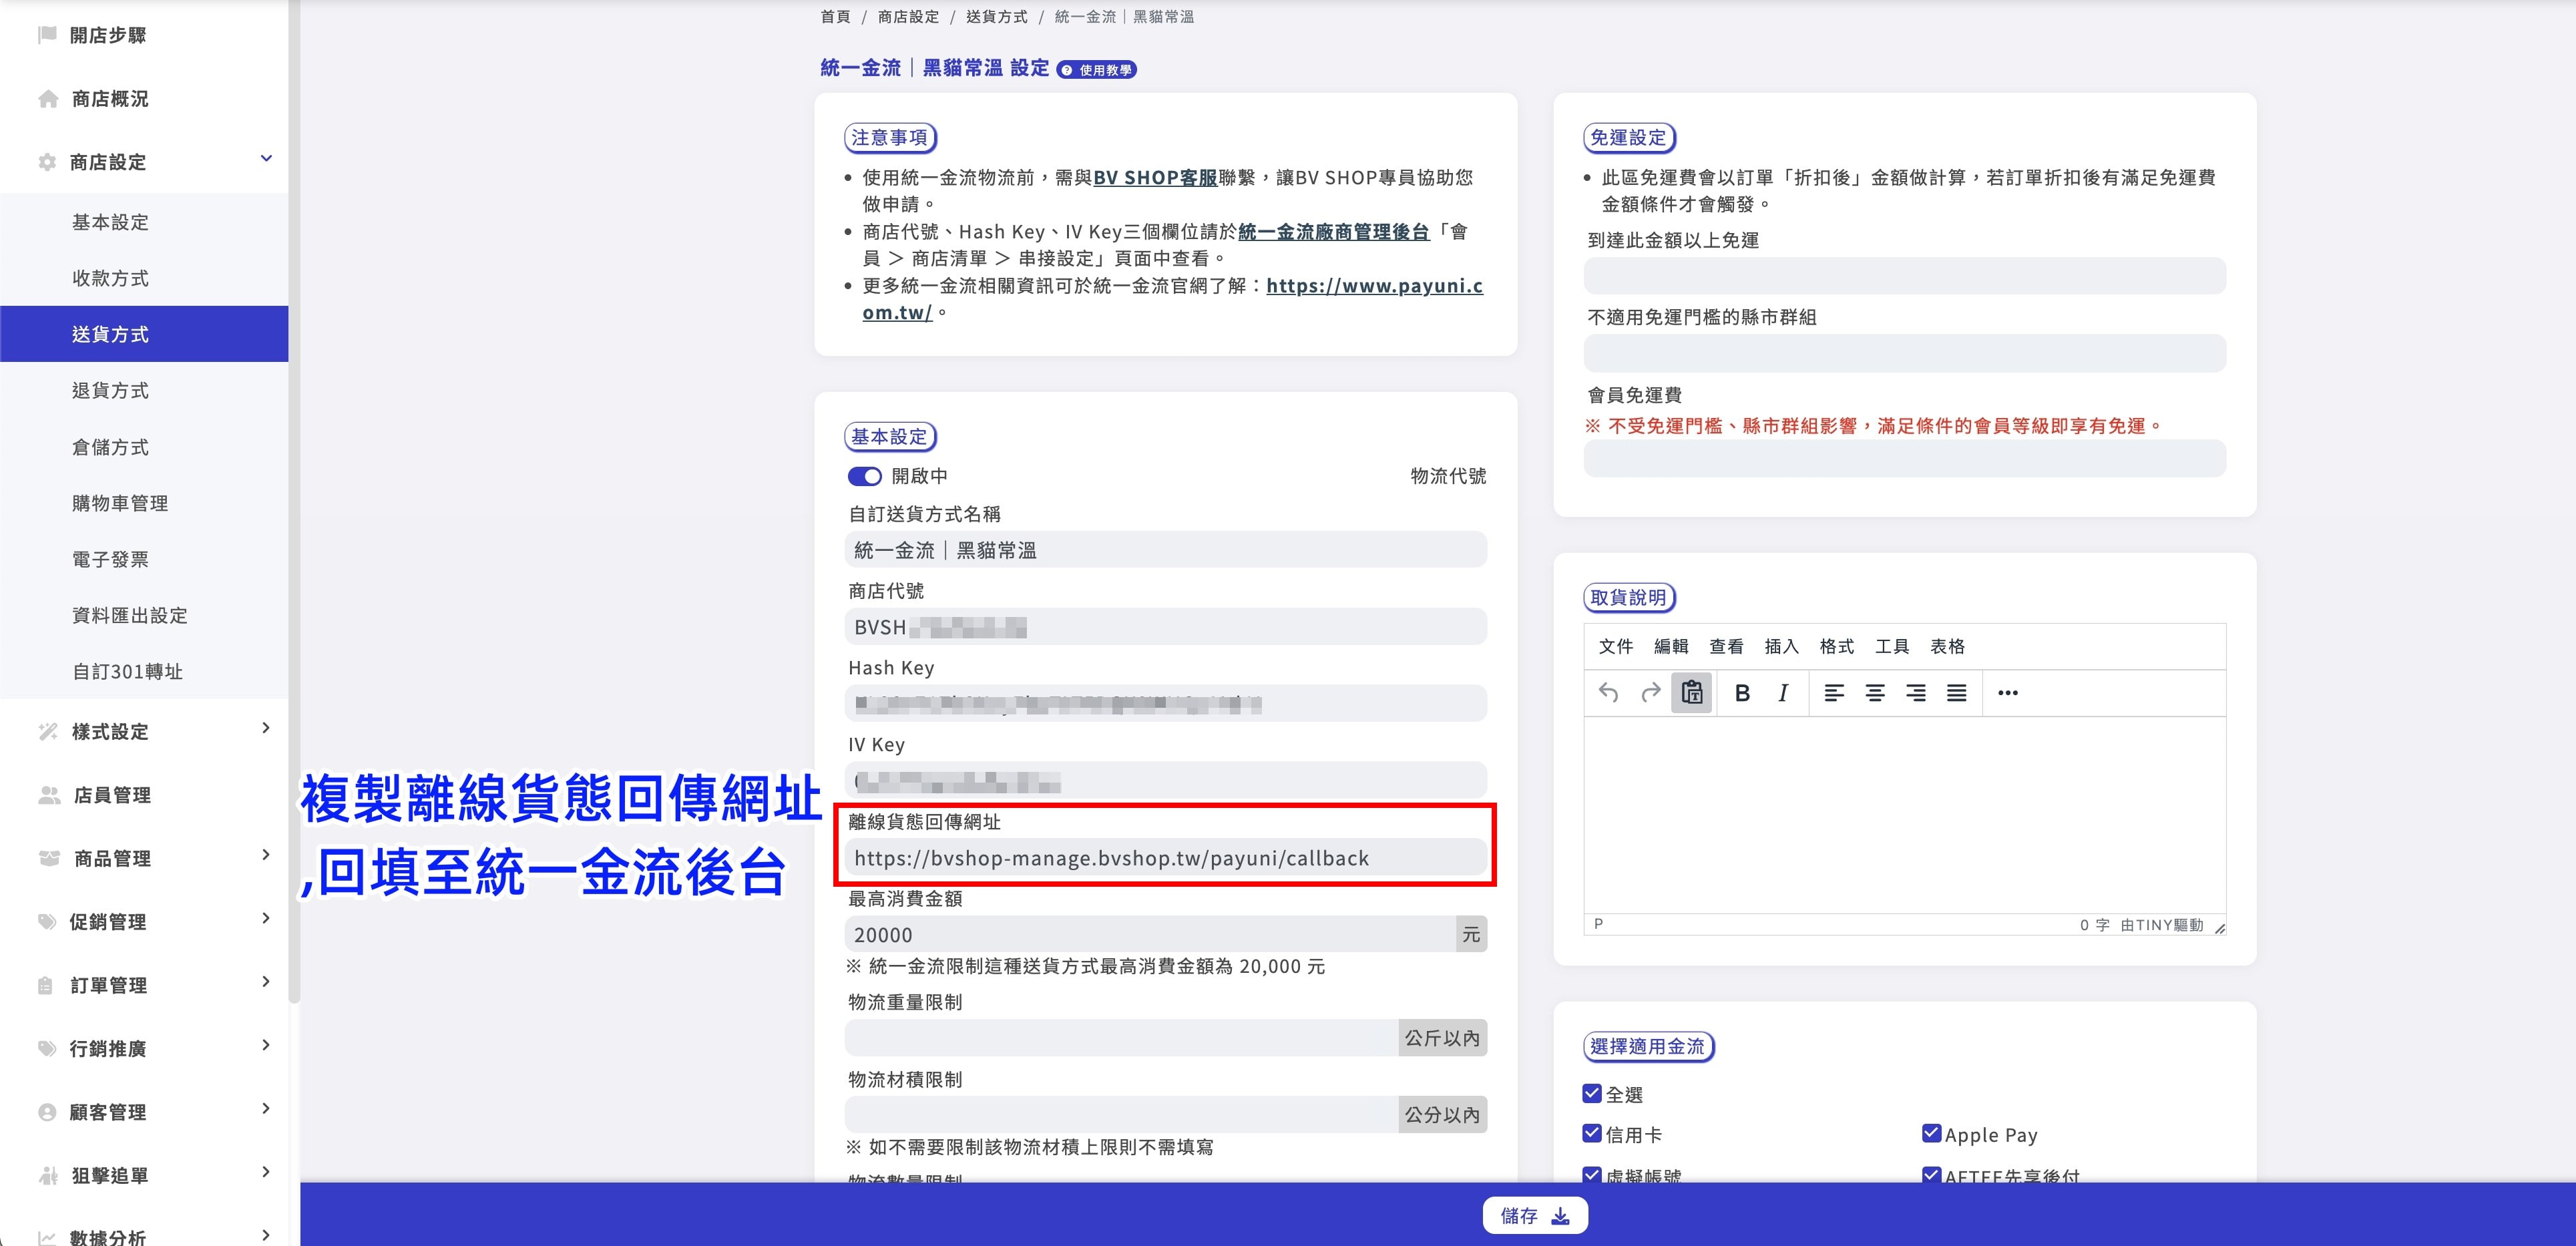This screenshot has width=2576, height=1246.
Task: Uncheck the 信用卡 checkbox
Action: (1592, 1133)
